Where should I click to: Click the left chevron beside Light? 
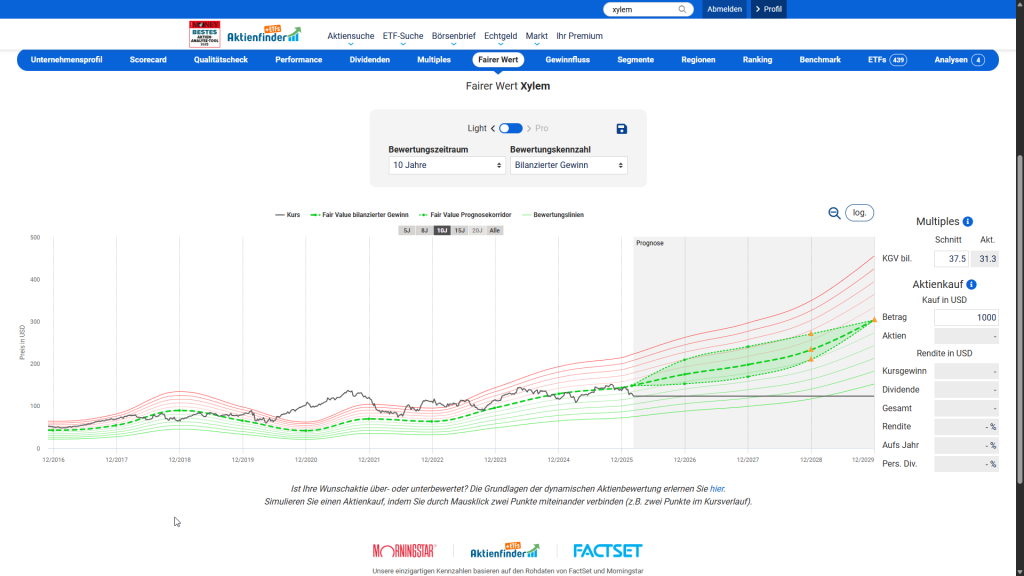493,129
